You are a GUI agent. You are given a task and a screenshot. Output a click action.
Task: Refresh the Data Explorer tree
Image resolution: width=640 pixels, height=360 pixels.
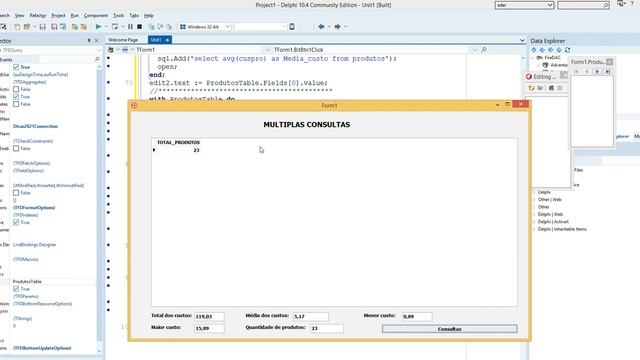(567, 50)
